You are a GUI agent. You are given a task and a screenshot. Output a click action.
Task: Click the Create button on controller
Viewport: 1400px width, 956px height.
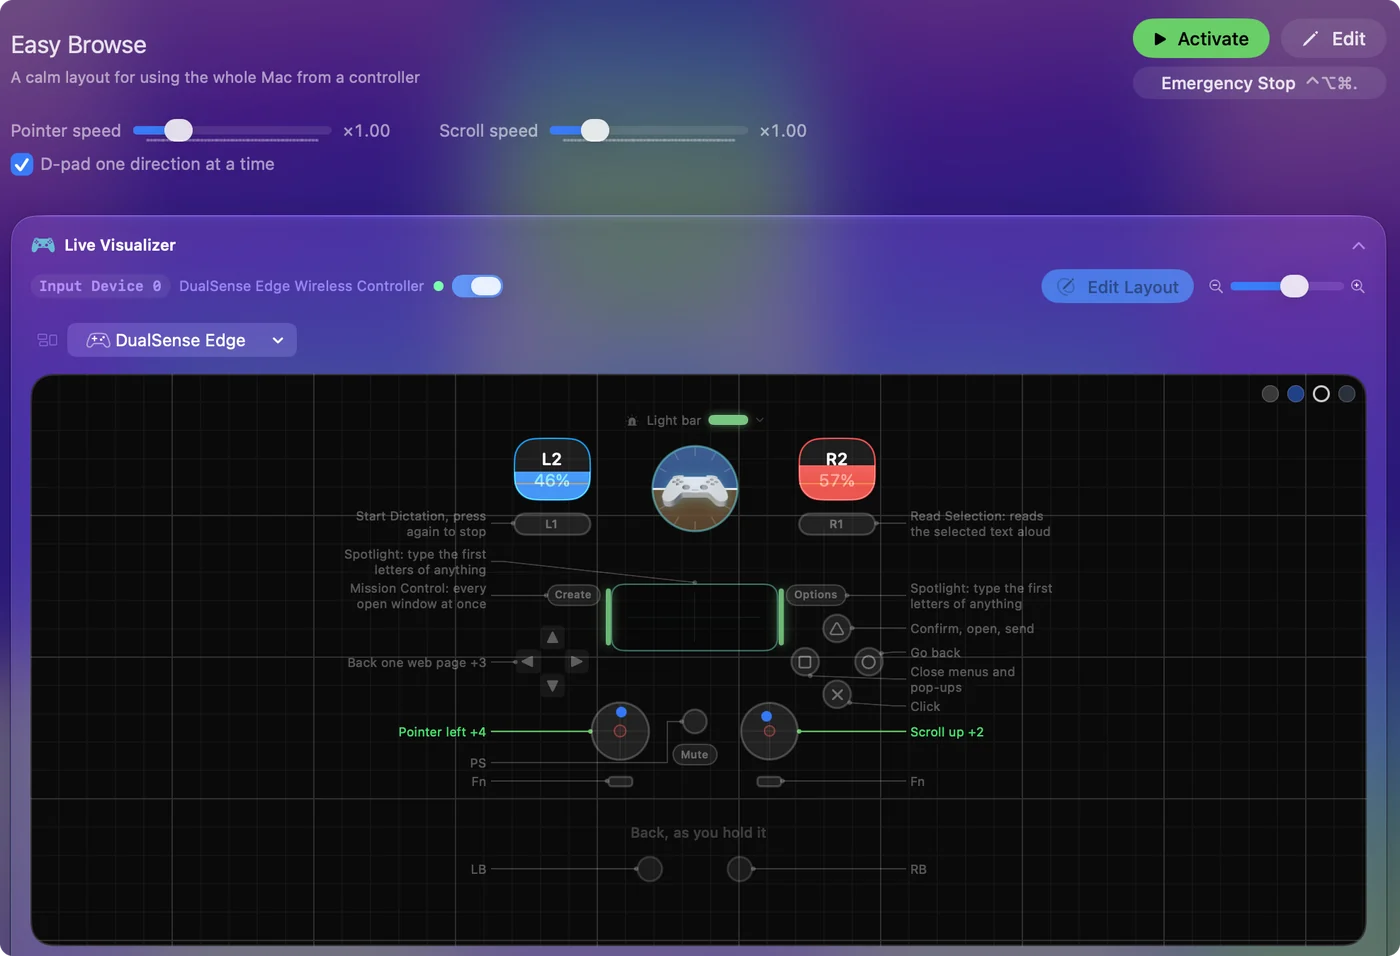point(573,595)
